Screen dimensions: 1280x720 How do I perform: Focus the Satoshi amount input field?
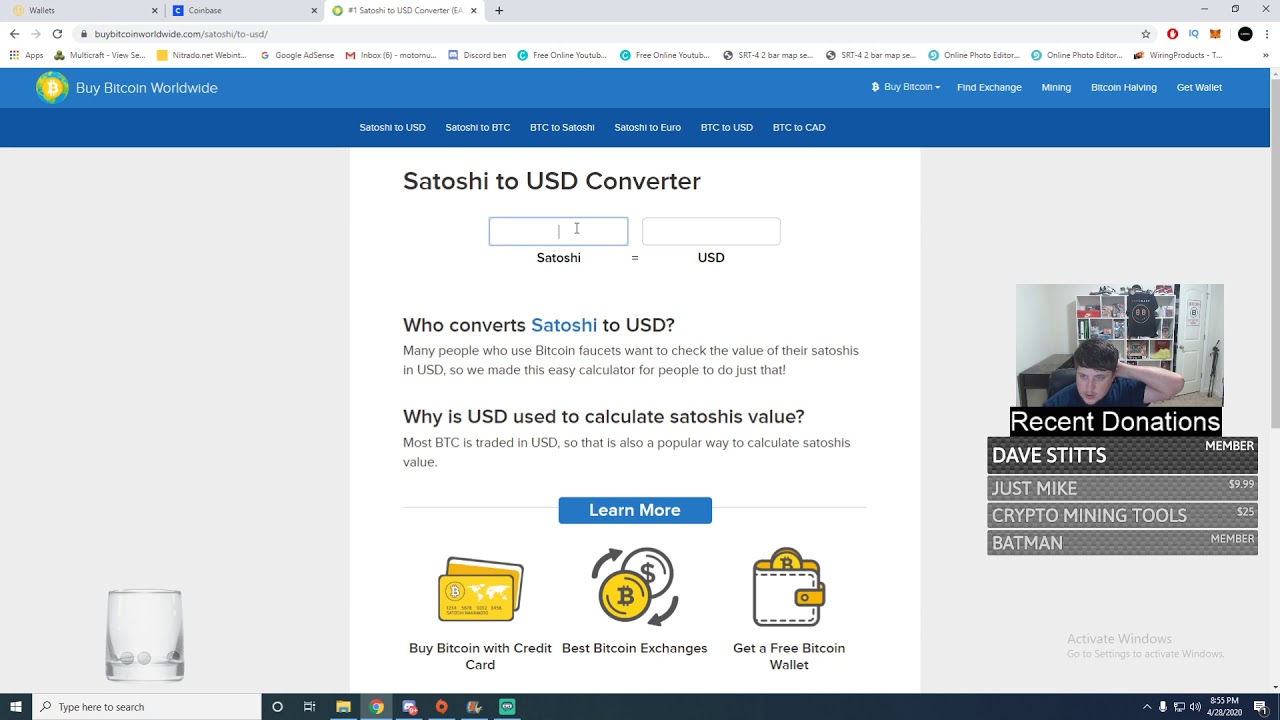pyautogui.click(x=558, y=231)
